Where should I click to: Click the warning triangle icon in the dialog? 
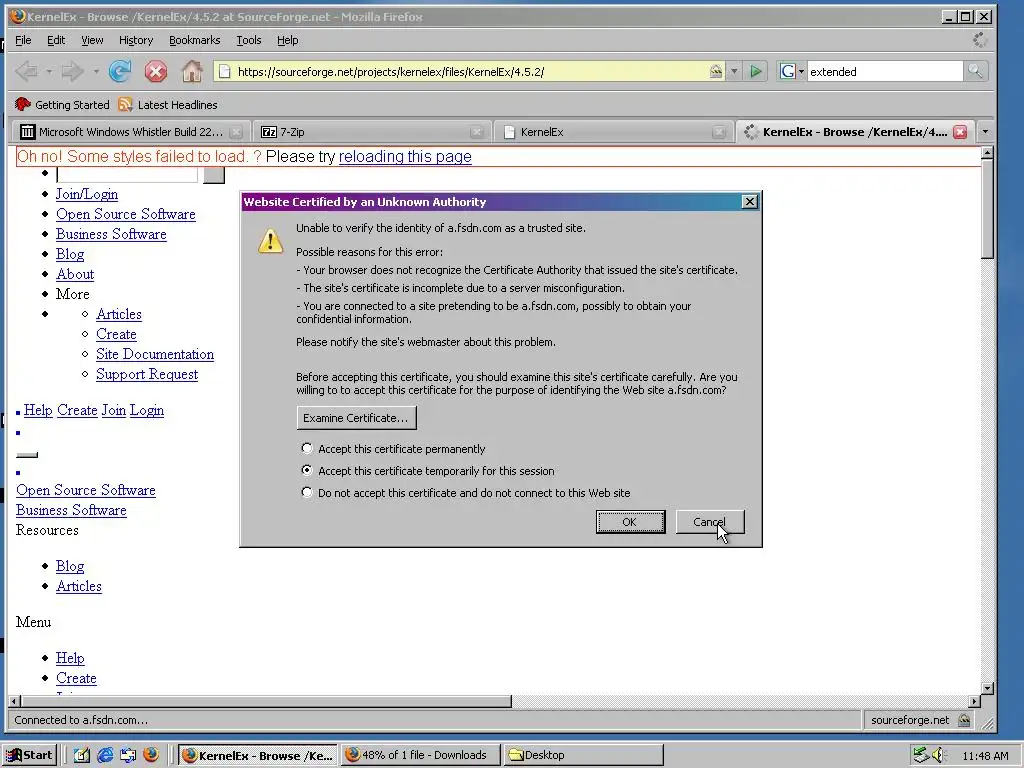tap(270, 241)
